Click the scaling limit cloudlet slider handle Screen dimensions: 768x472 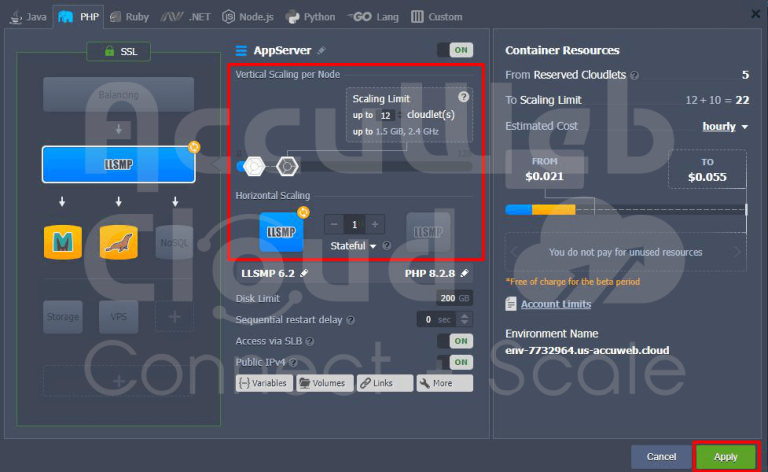pos(287,166)
